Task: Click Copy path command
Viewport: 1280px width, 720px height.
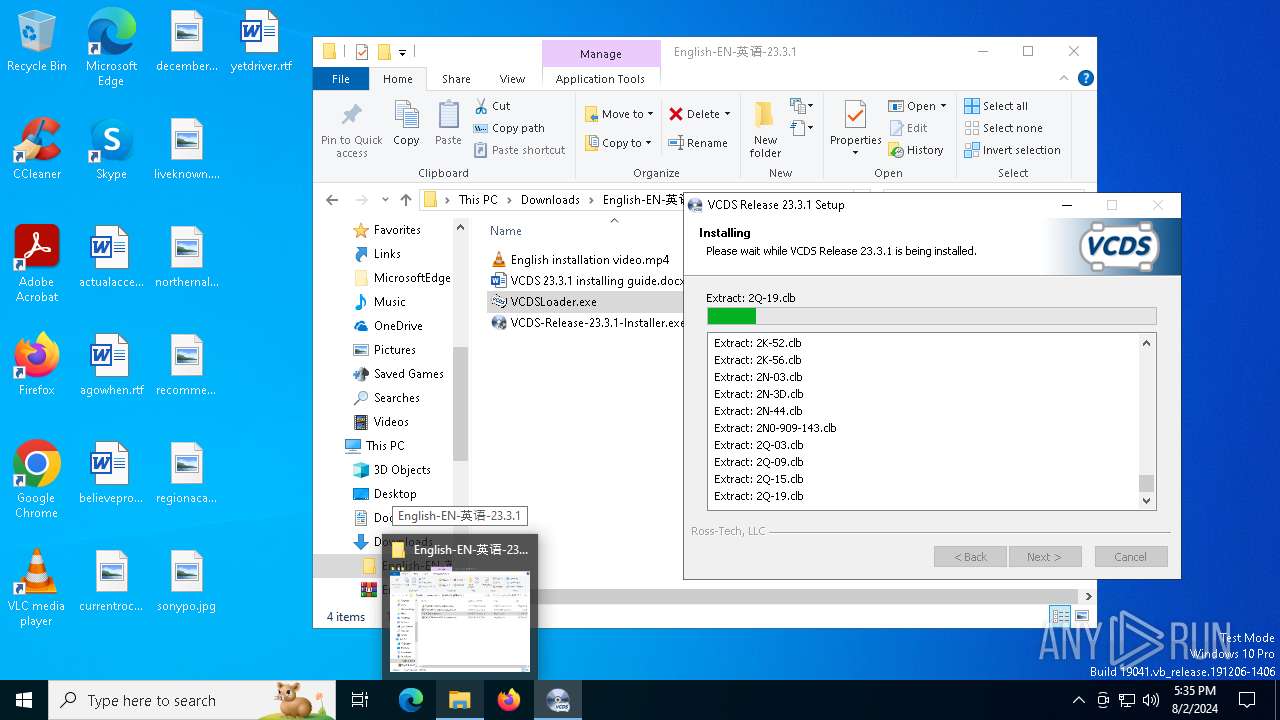Action: [x=509, y=128]
